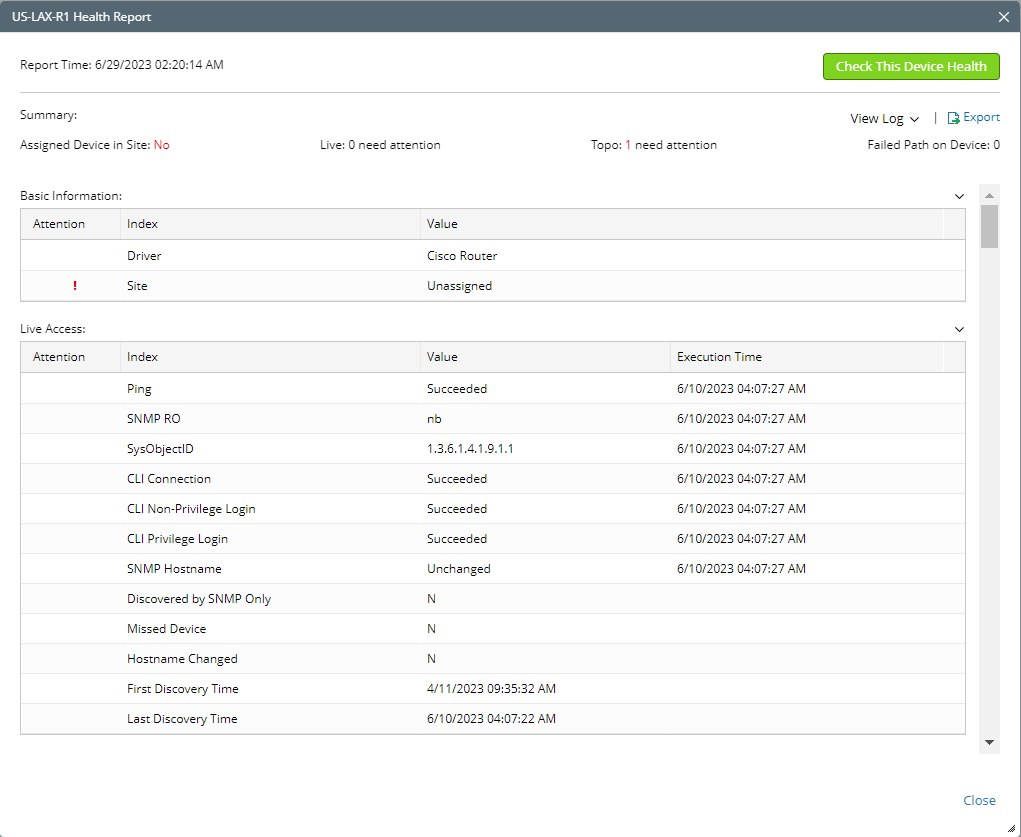Click the red attention mark beside Site
This screenshot has height=837, width=1021.
tap(74, 286)
